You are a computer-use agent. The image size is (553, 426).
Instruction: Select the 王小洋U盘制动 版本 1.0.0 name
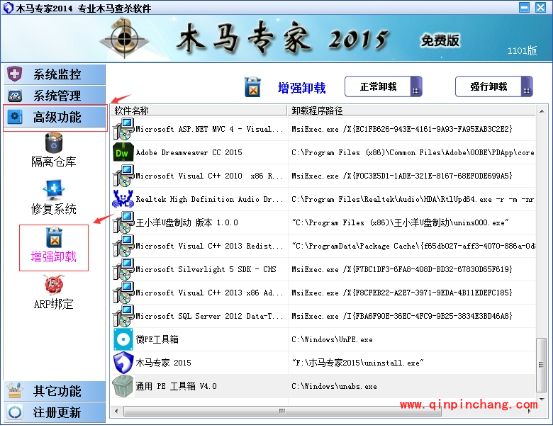[x=187, y=222]
